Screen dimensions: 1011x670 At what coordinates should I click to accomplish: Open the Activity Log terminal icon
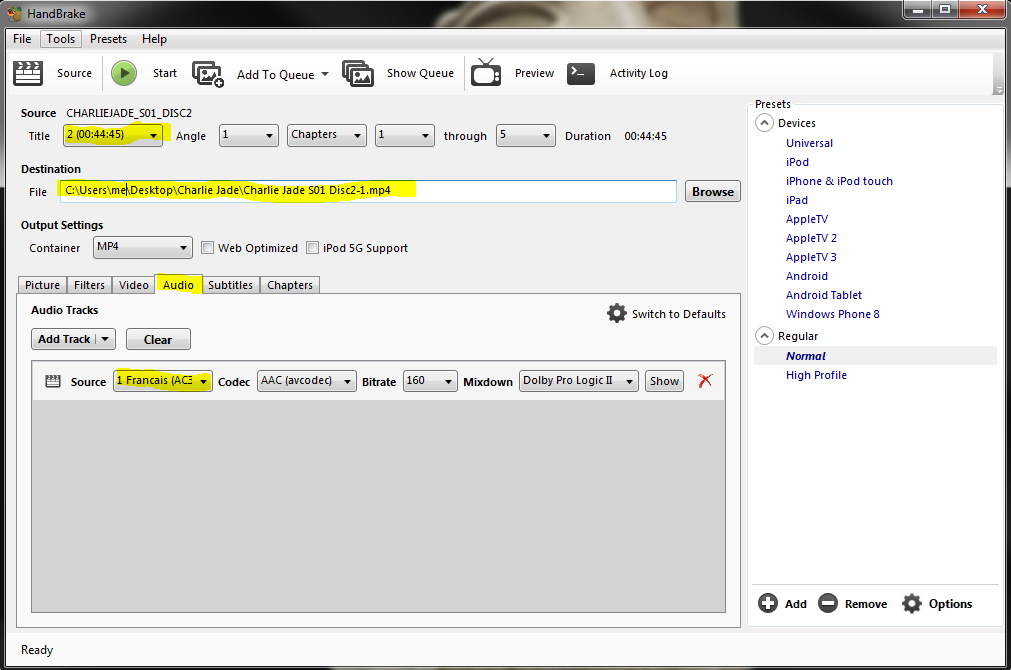pyautogui.click(x=581, y=73)
